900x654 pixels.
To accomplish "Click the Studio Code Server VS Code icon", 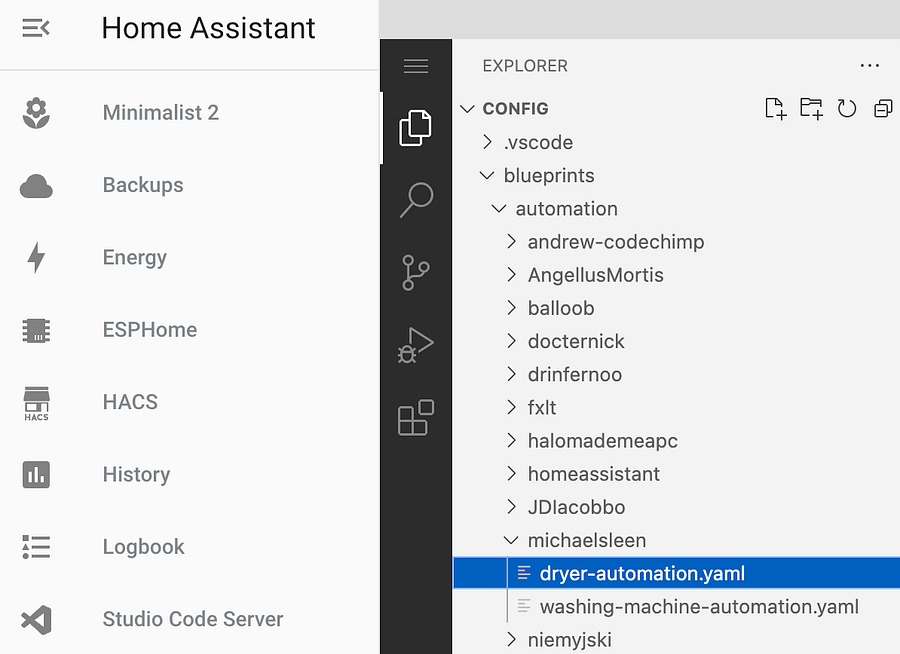I will click(36, 620).
